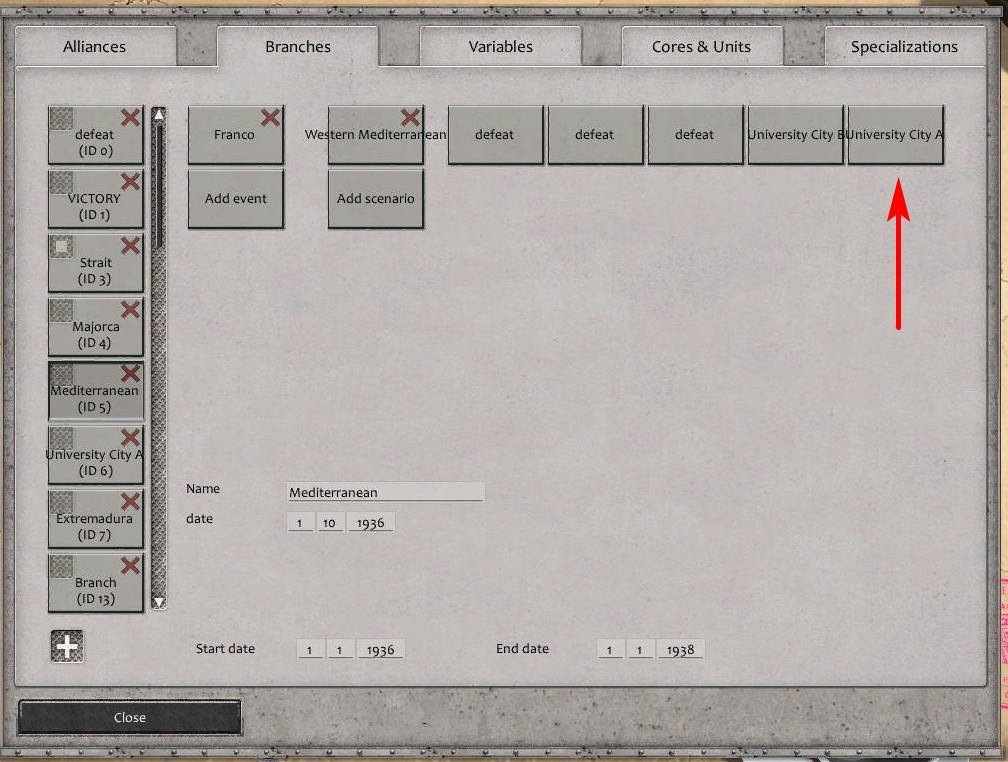
Task: Edit the branch date year 1936
Action: coord(371,522)
